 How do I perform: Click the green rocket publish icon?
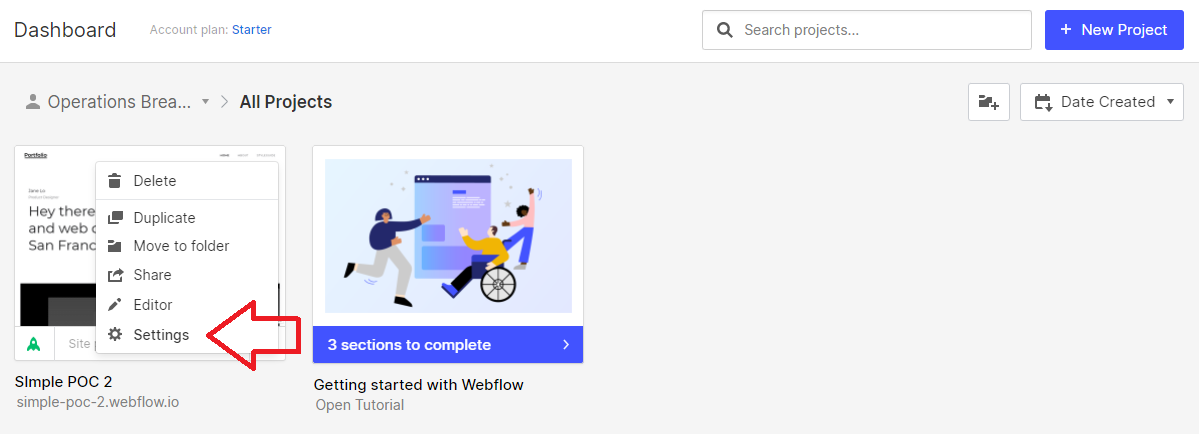pyautogui.click(x=34, y=344)
